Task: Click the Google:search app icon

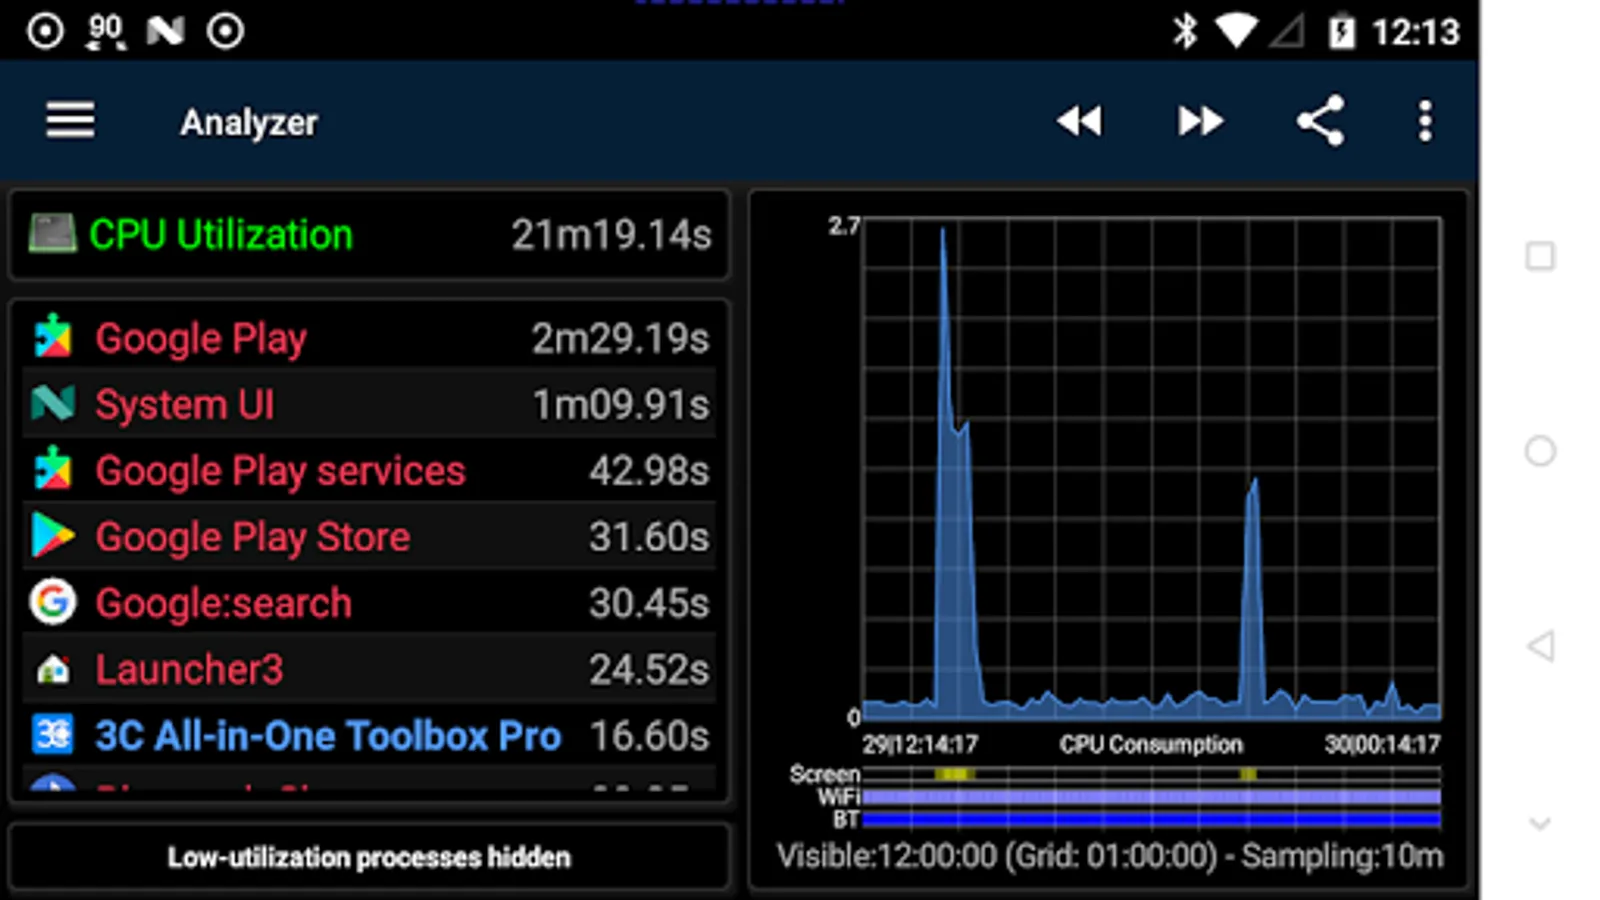Action: tap(53, 602)
